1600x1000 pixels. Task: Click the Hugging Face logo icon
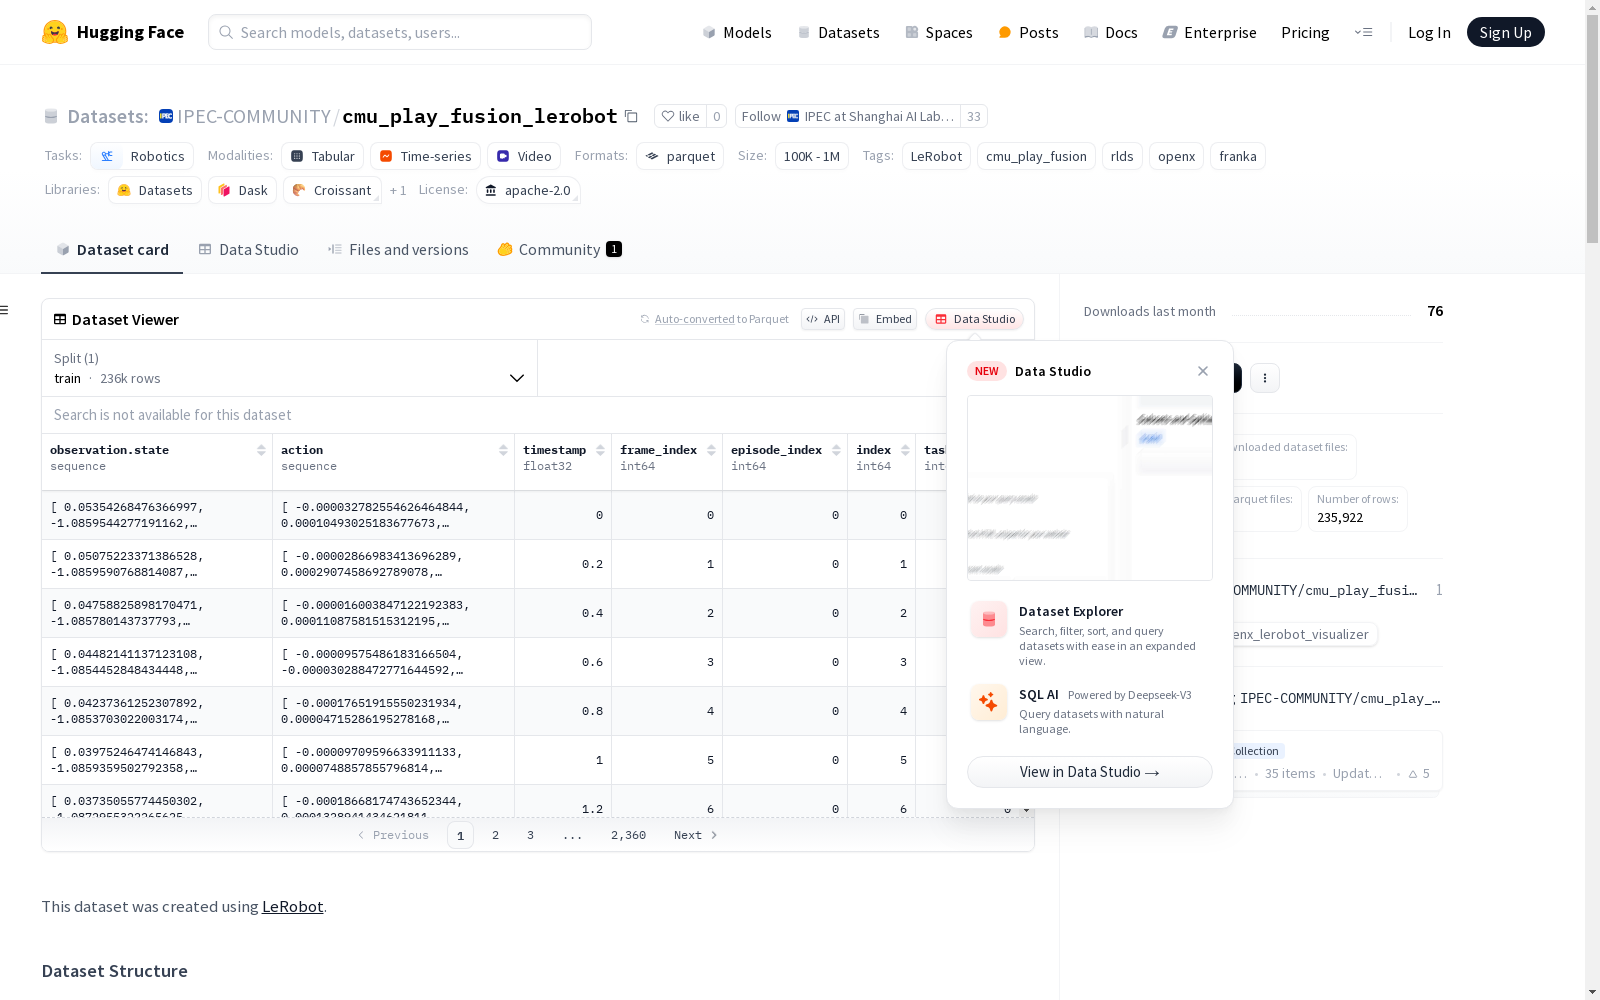pos(55,32)
